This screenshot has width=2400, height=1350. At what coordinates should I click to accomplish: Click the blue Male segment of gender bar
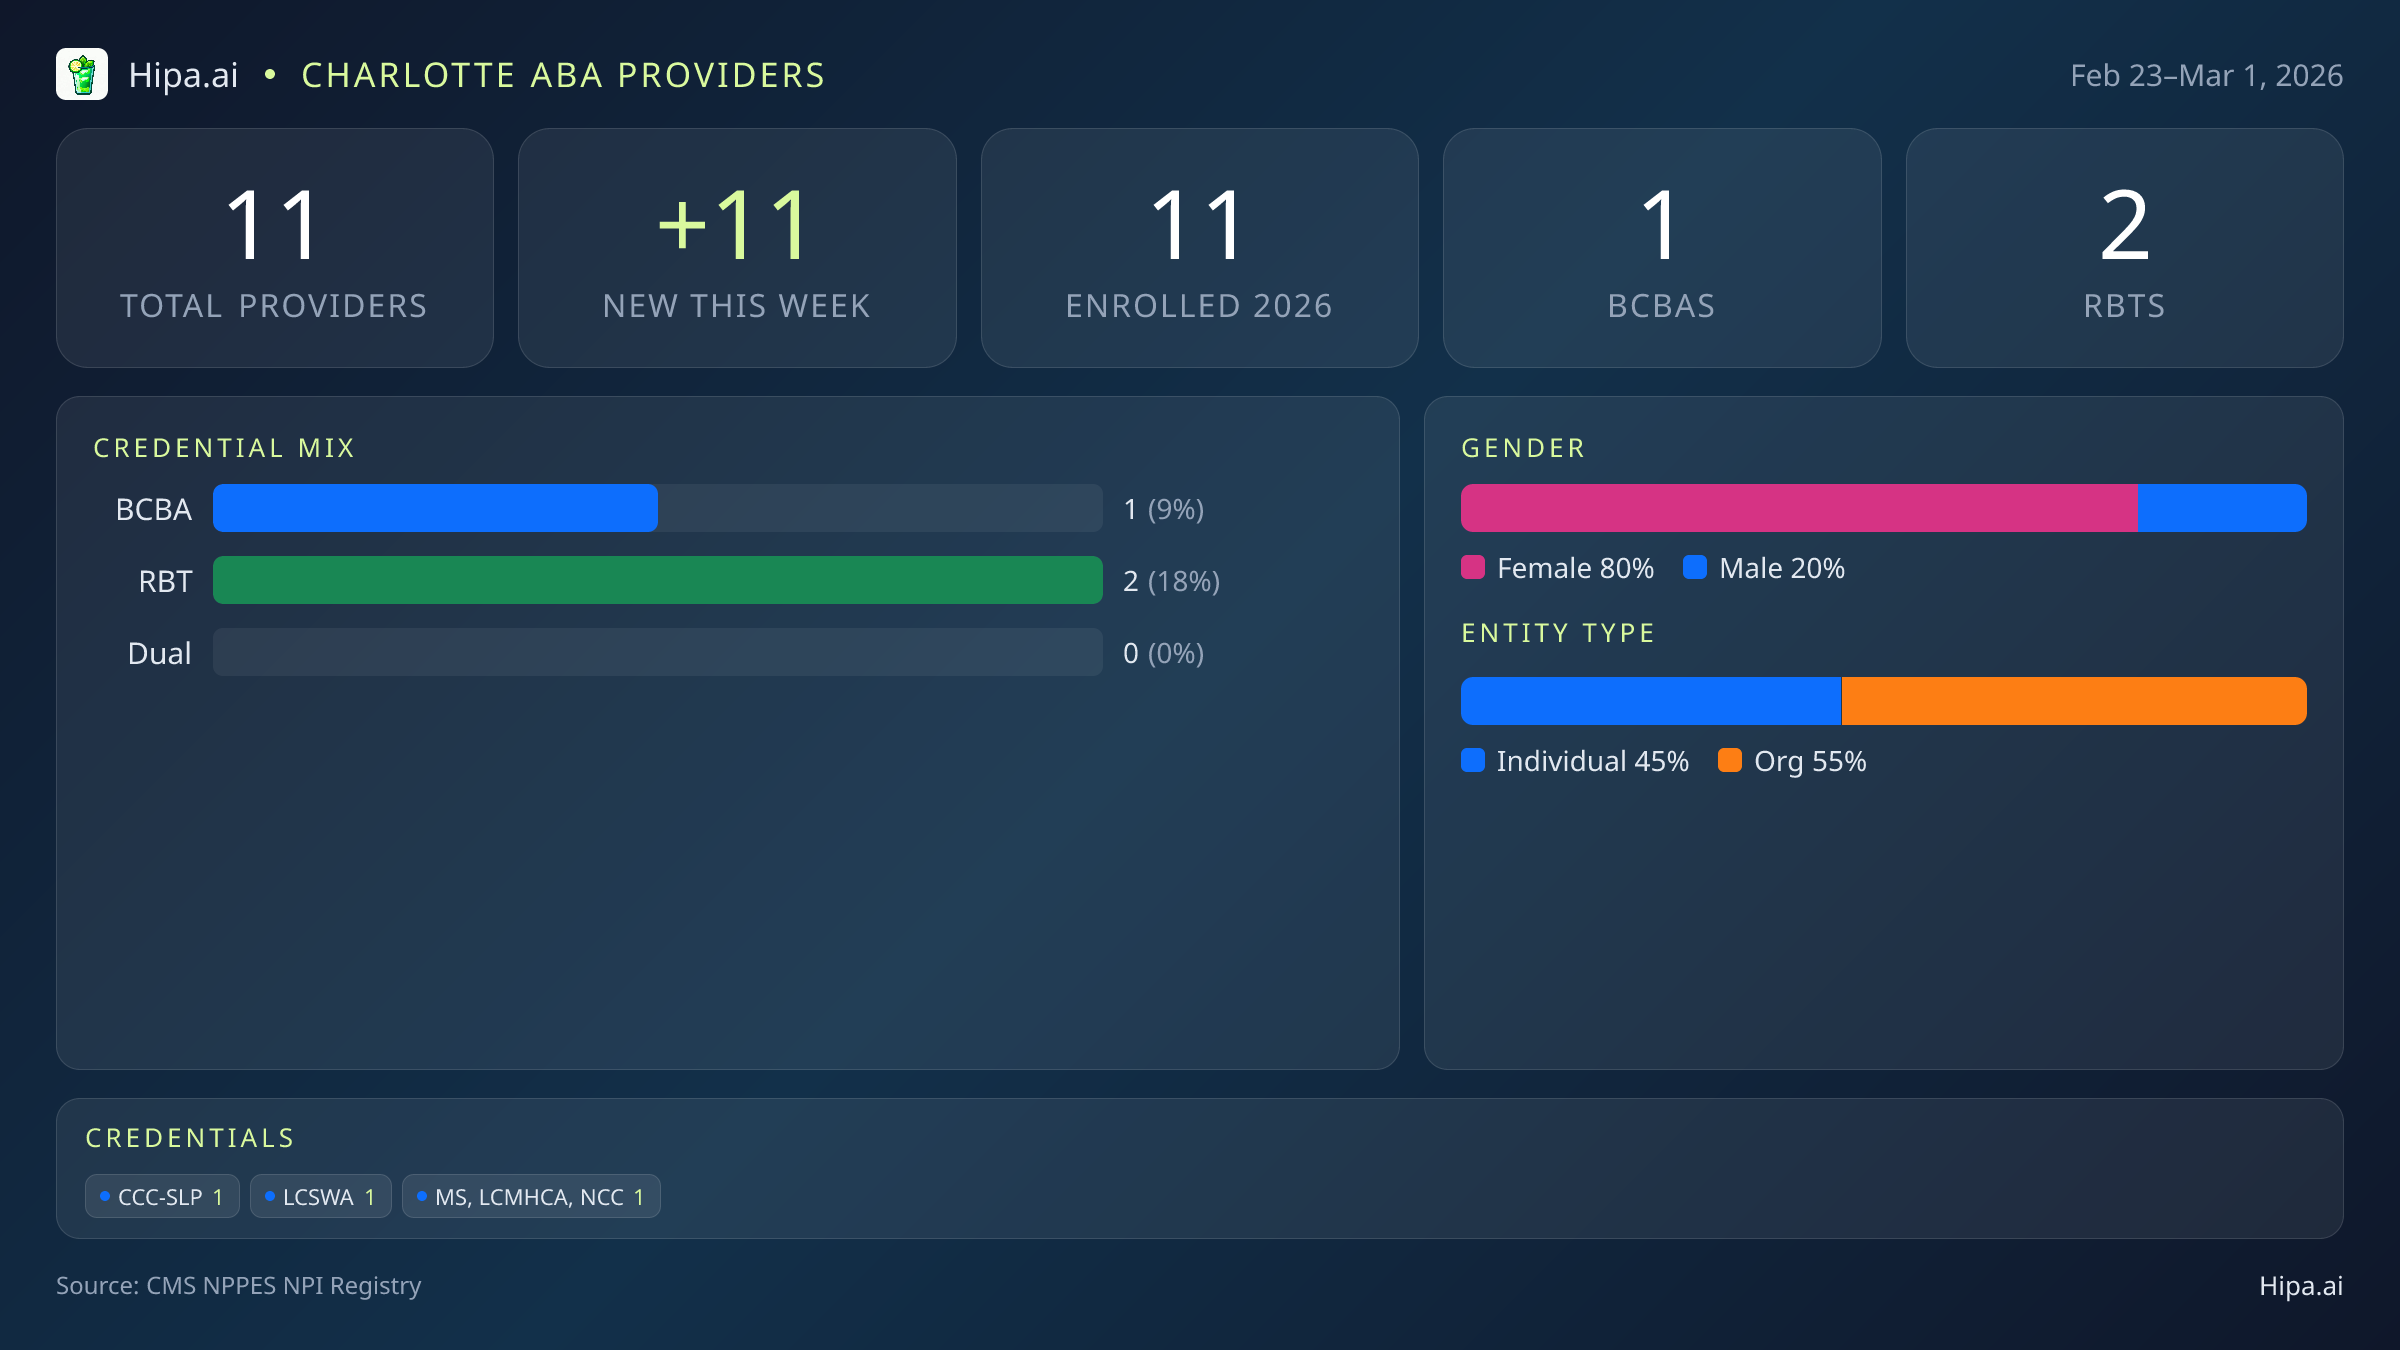[x=2222, y=508]
